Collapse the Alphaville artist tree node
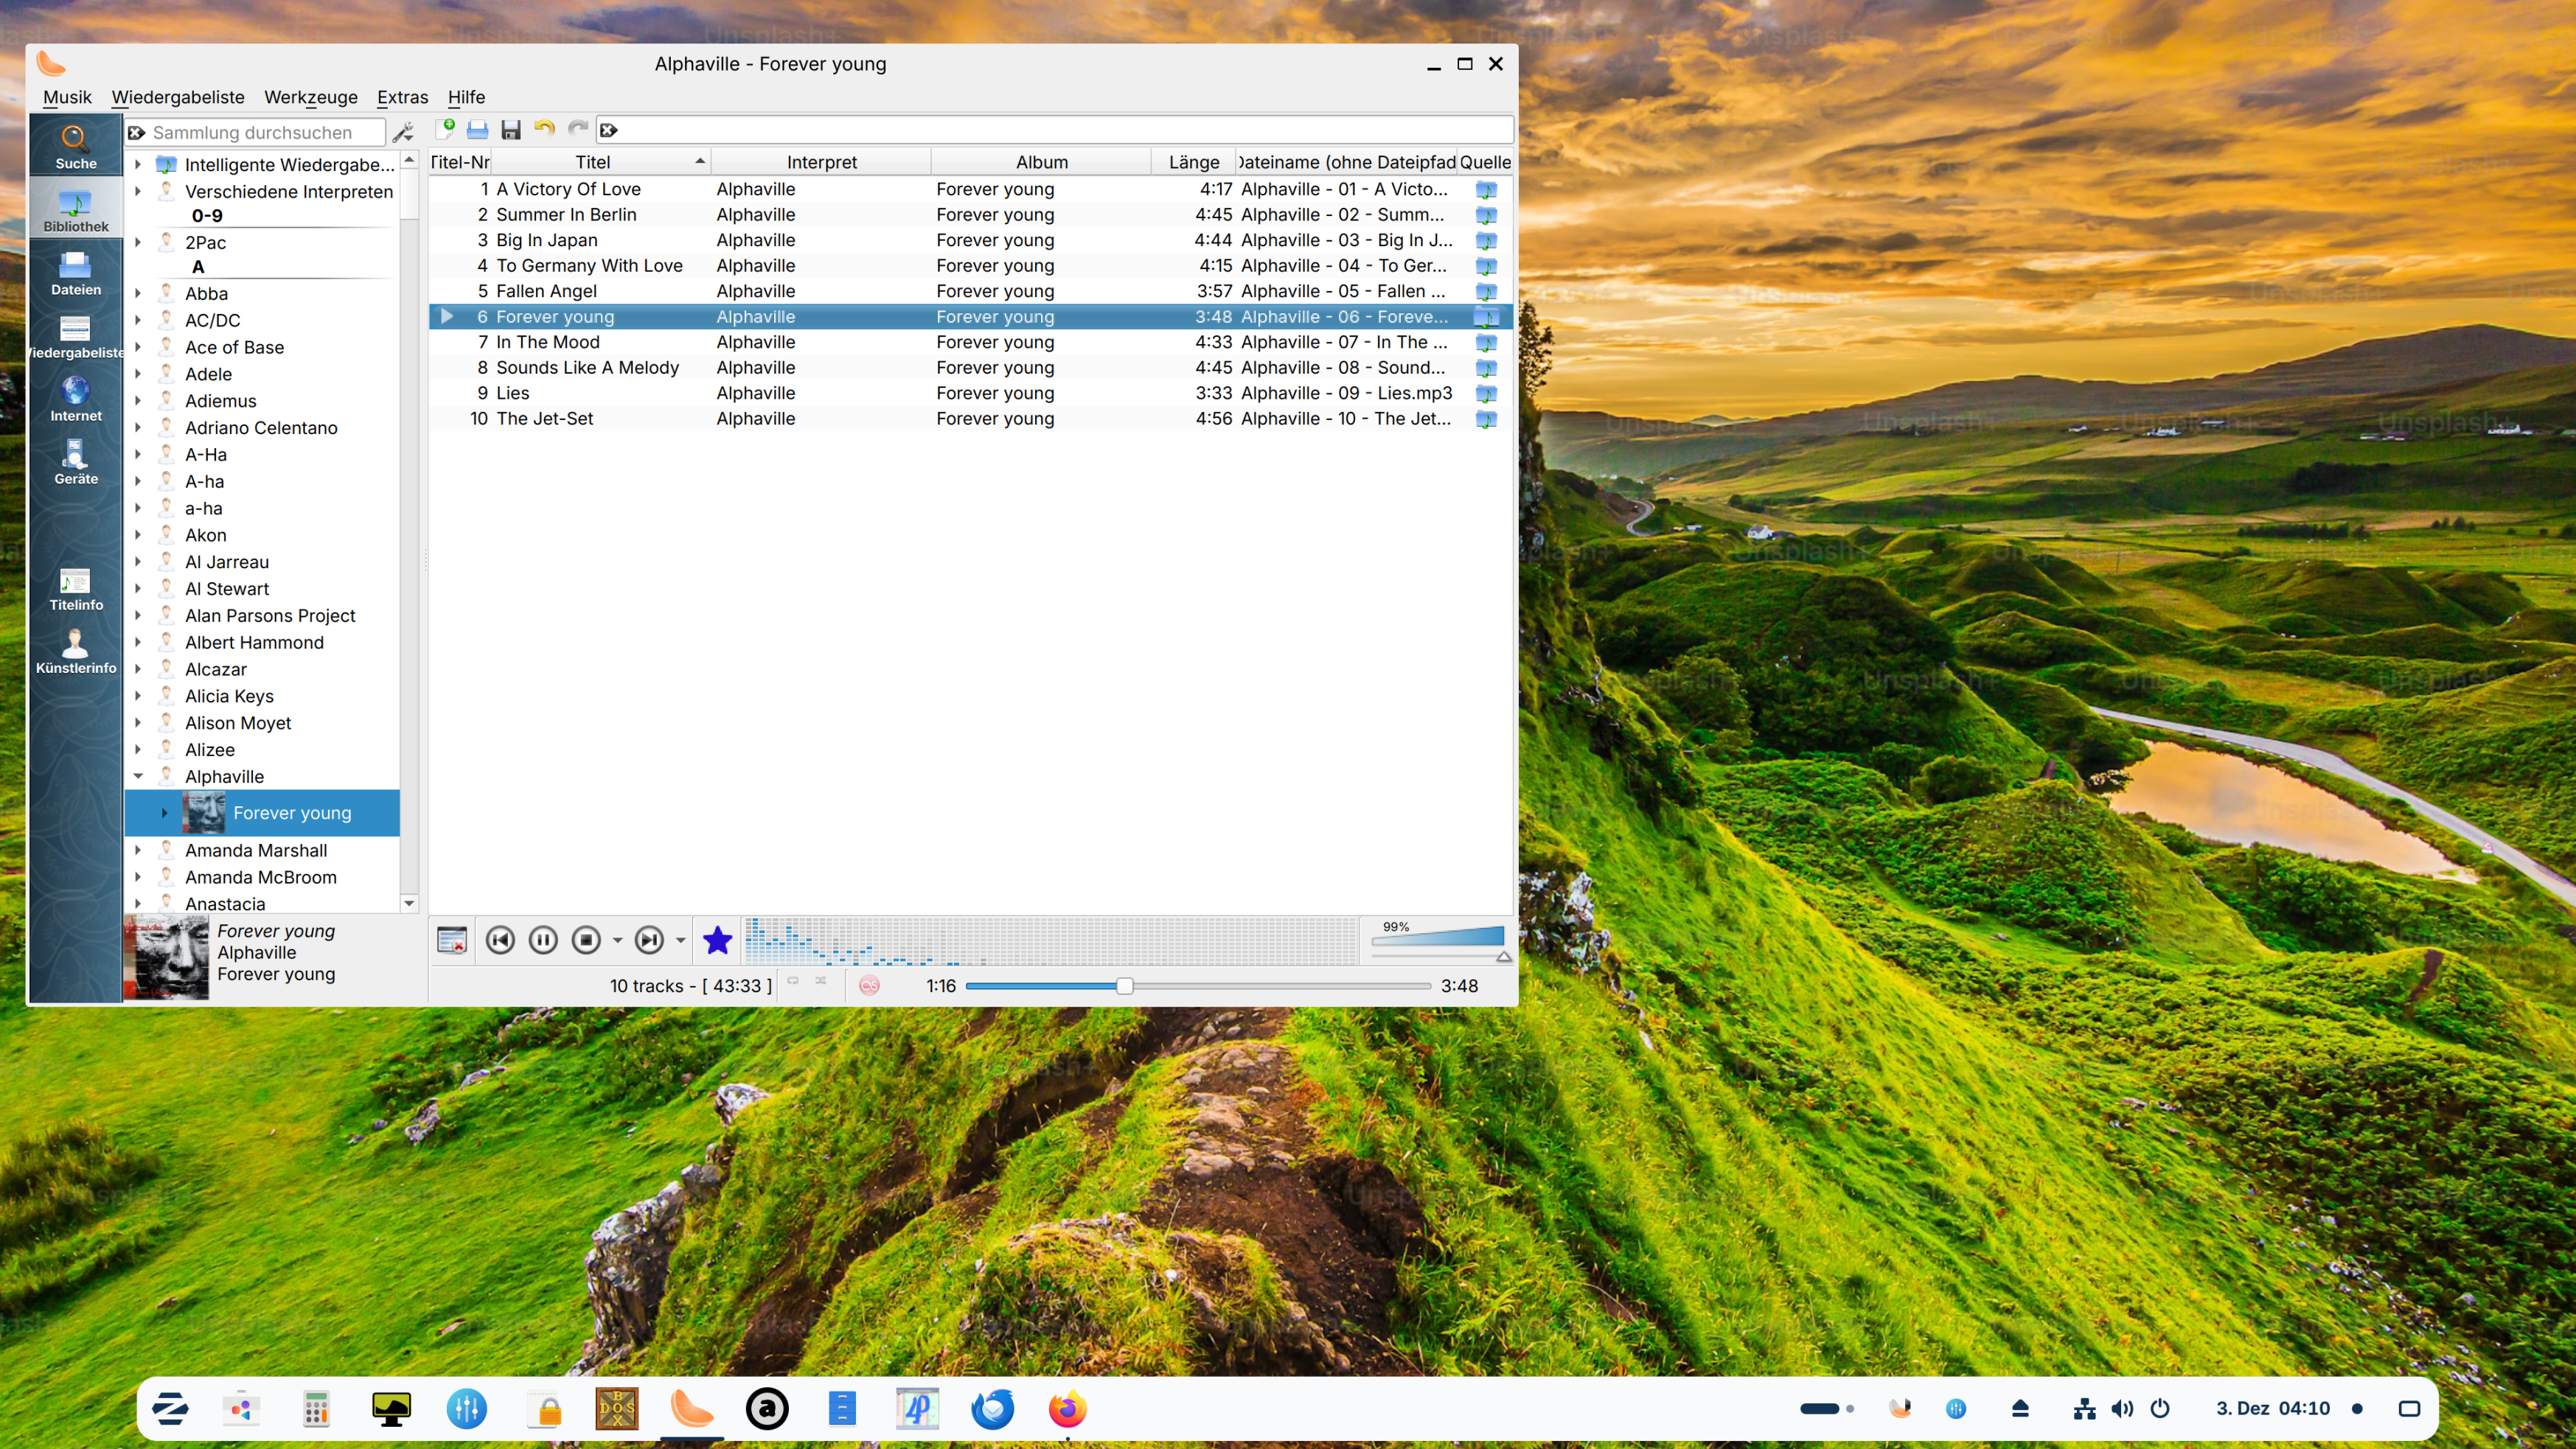This screenshot has width=2576, height=1449. 138,776
